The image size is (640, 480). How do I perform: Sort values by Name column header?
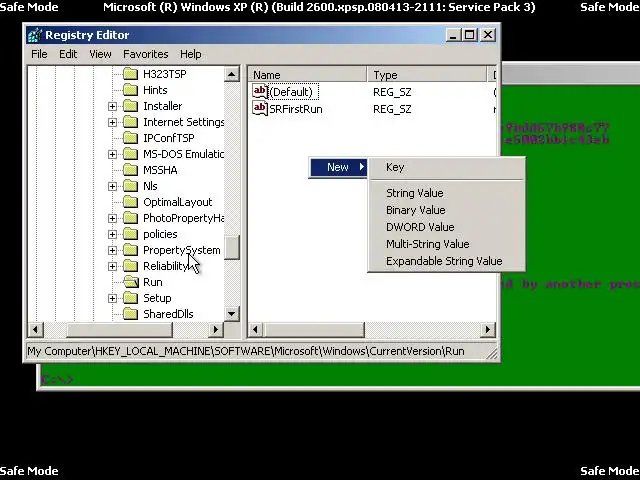[307, 75]
